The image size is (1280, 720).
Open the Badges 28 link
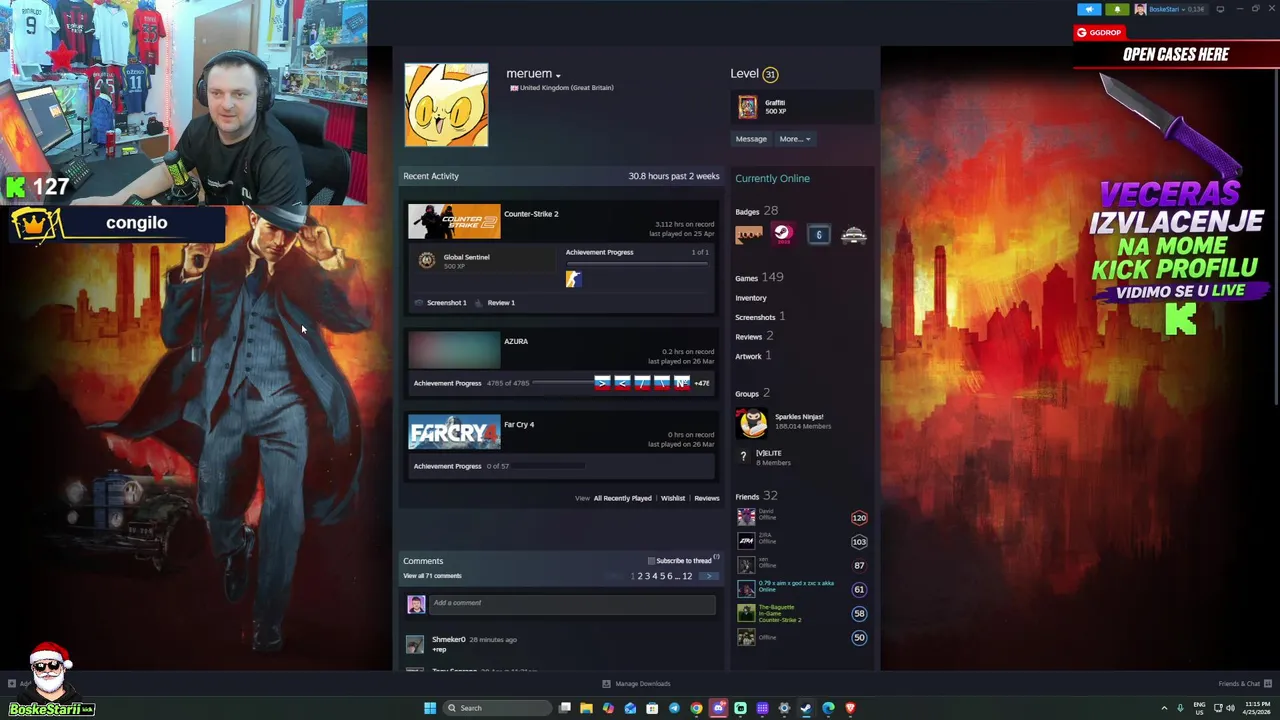coord(756,211)
